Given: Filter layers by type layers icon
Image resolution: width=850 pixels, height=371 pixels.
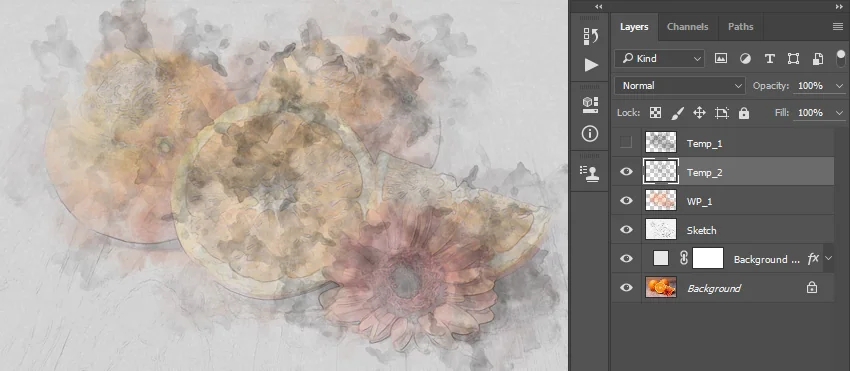Looking at the screenshot, I should pos(769,59).
